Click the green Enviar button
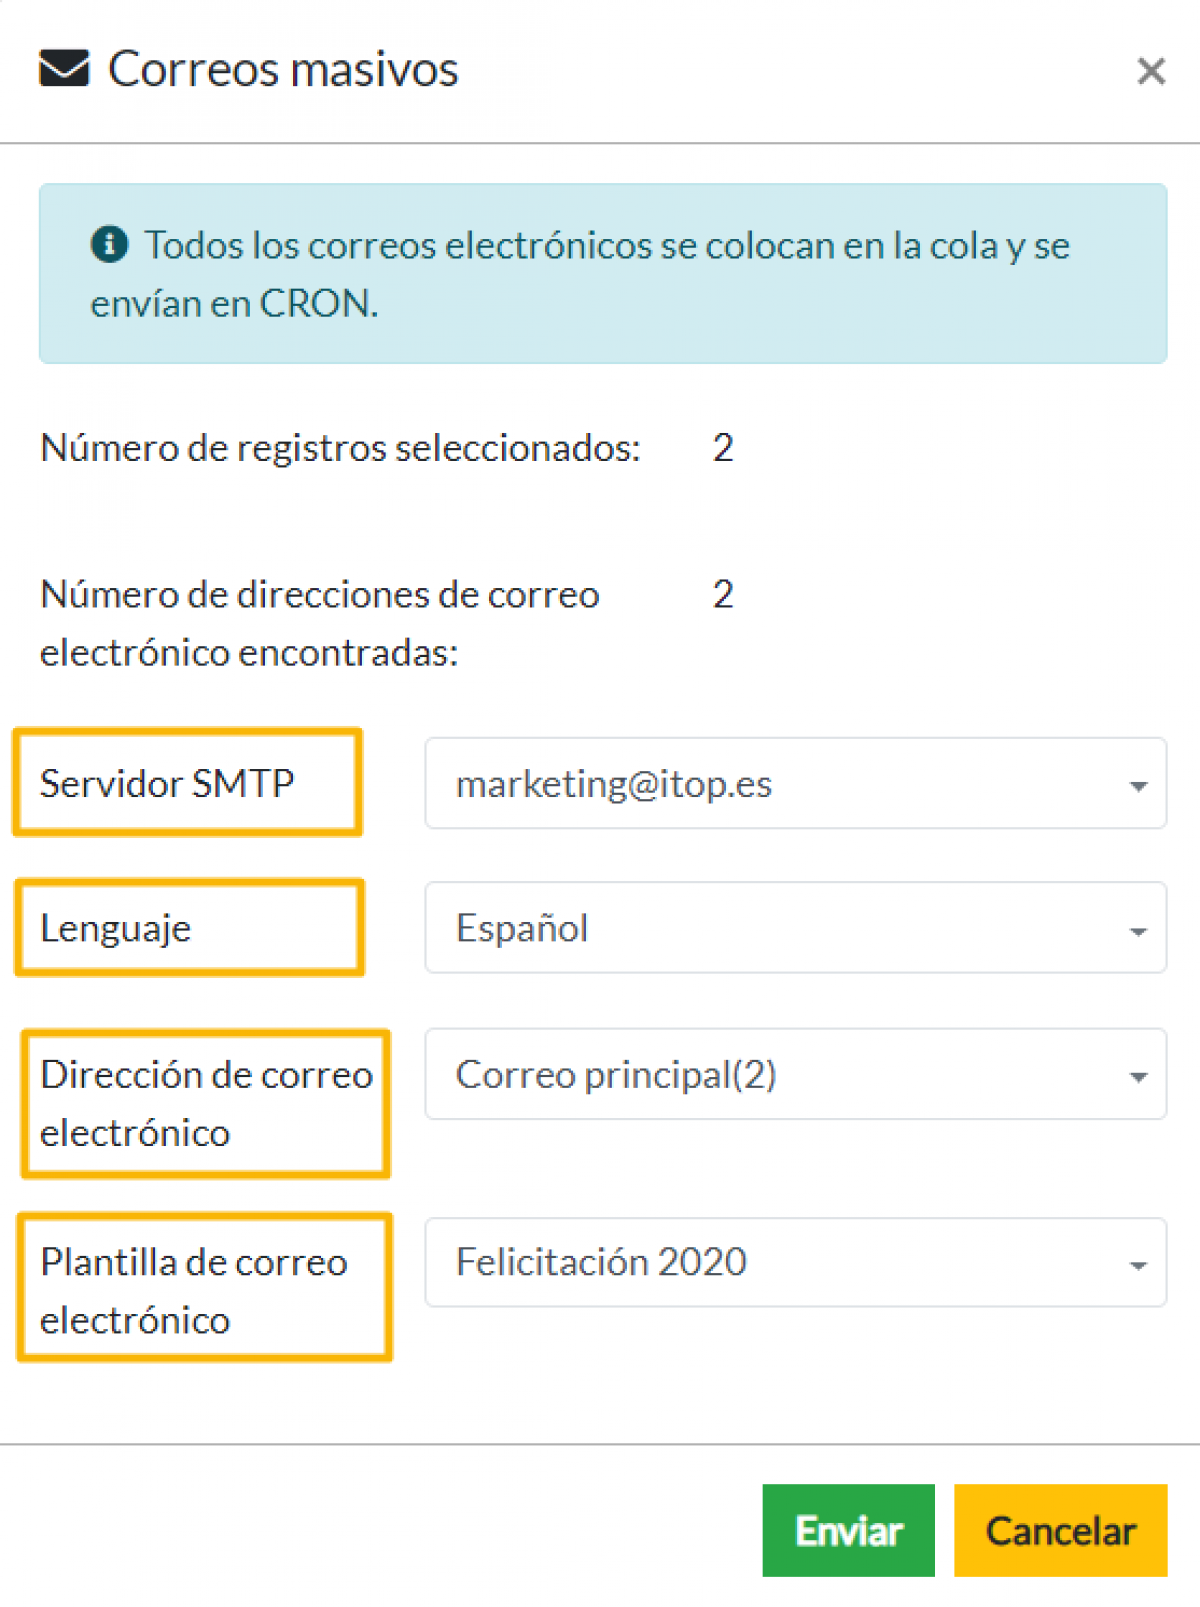The image size is (1200, 1607). pyautogui.click(x=848, y=1530)
